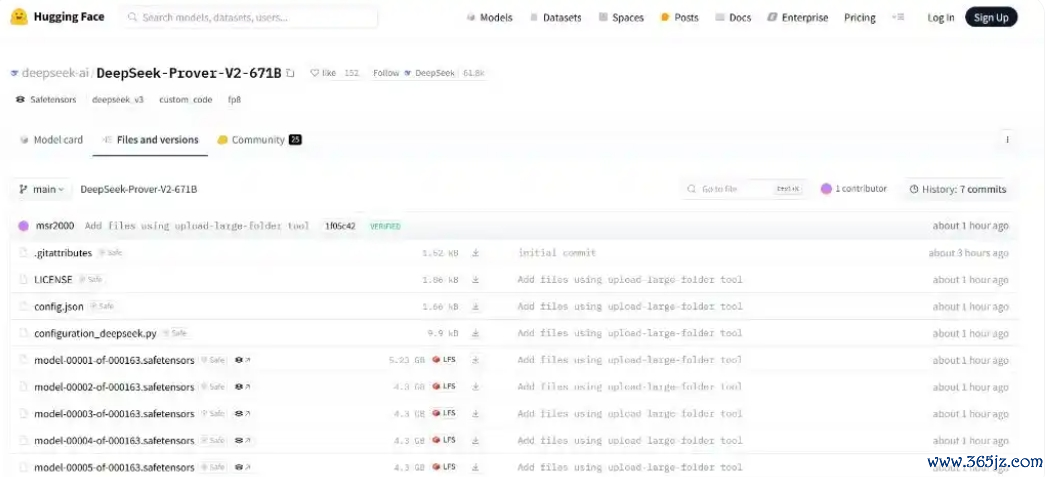This screenshot has width=1050, height=477.
Task: Open the Docs page
Action: (x=733, y=18)
